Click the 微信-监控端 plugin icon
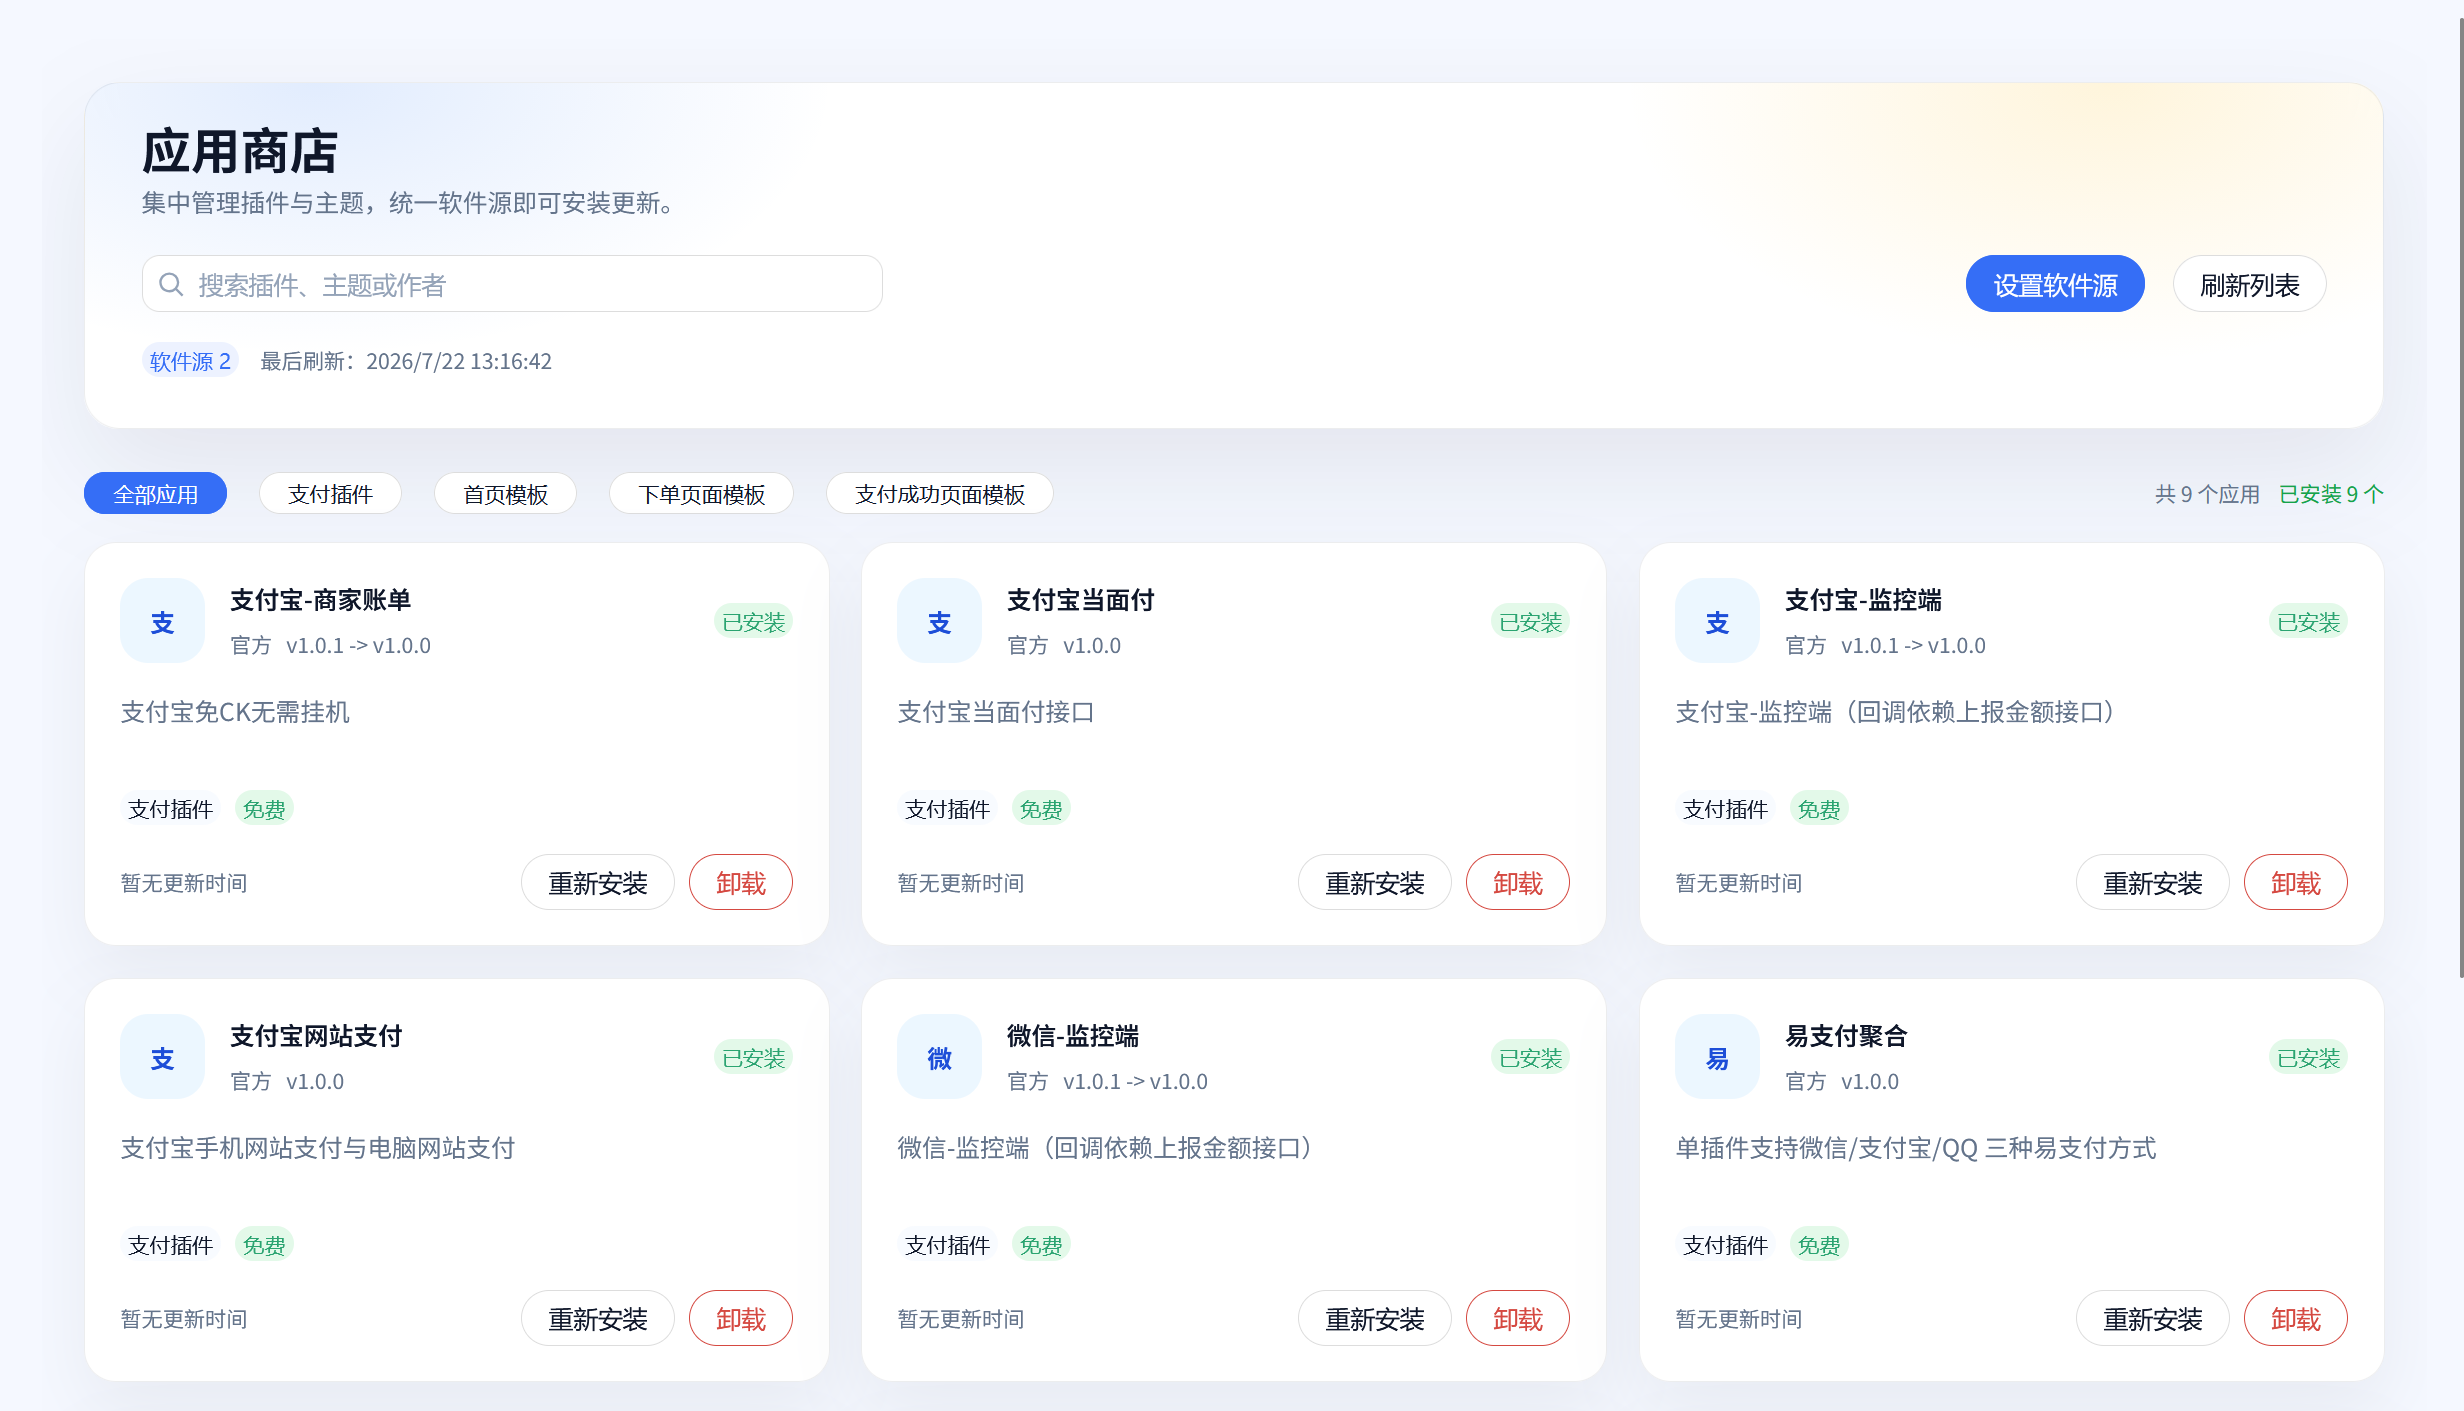The height and width of the screenshot is (1411, 2464). point(939,1057)
